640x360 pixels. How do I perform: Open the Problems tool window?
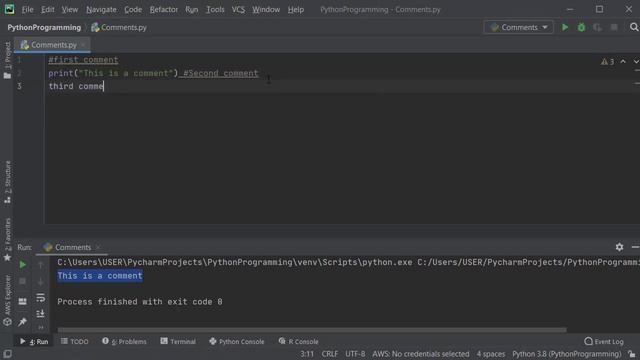pyautogui.click(x=124, y=341)
